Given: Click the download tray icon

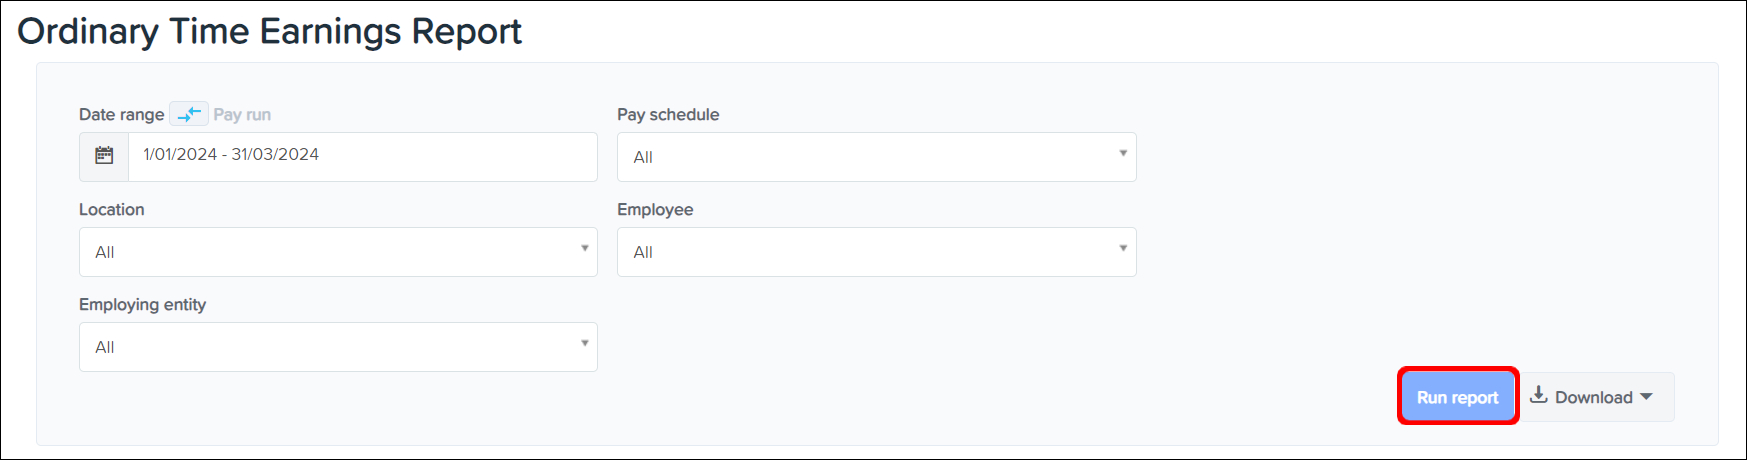Looking at the screenshot, I should 1539,396.
